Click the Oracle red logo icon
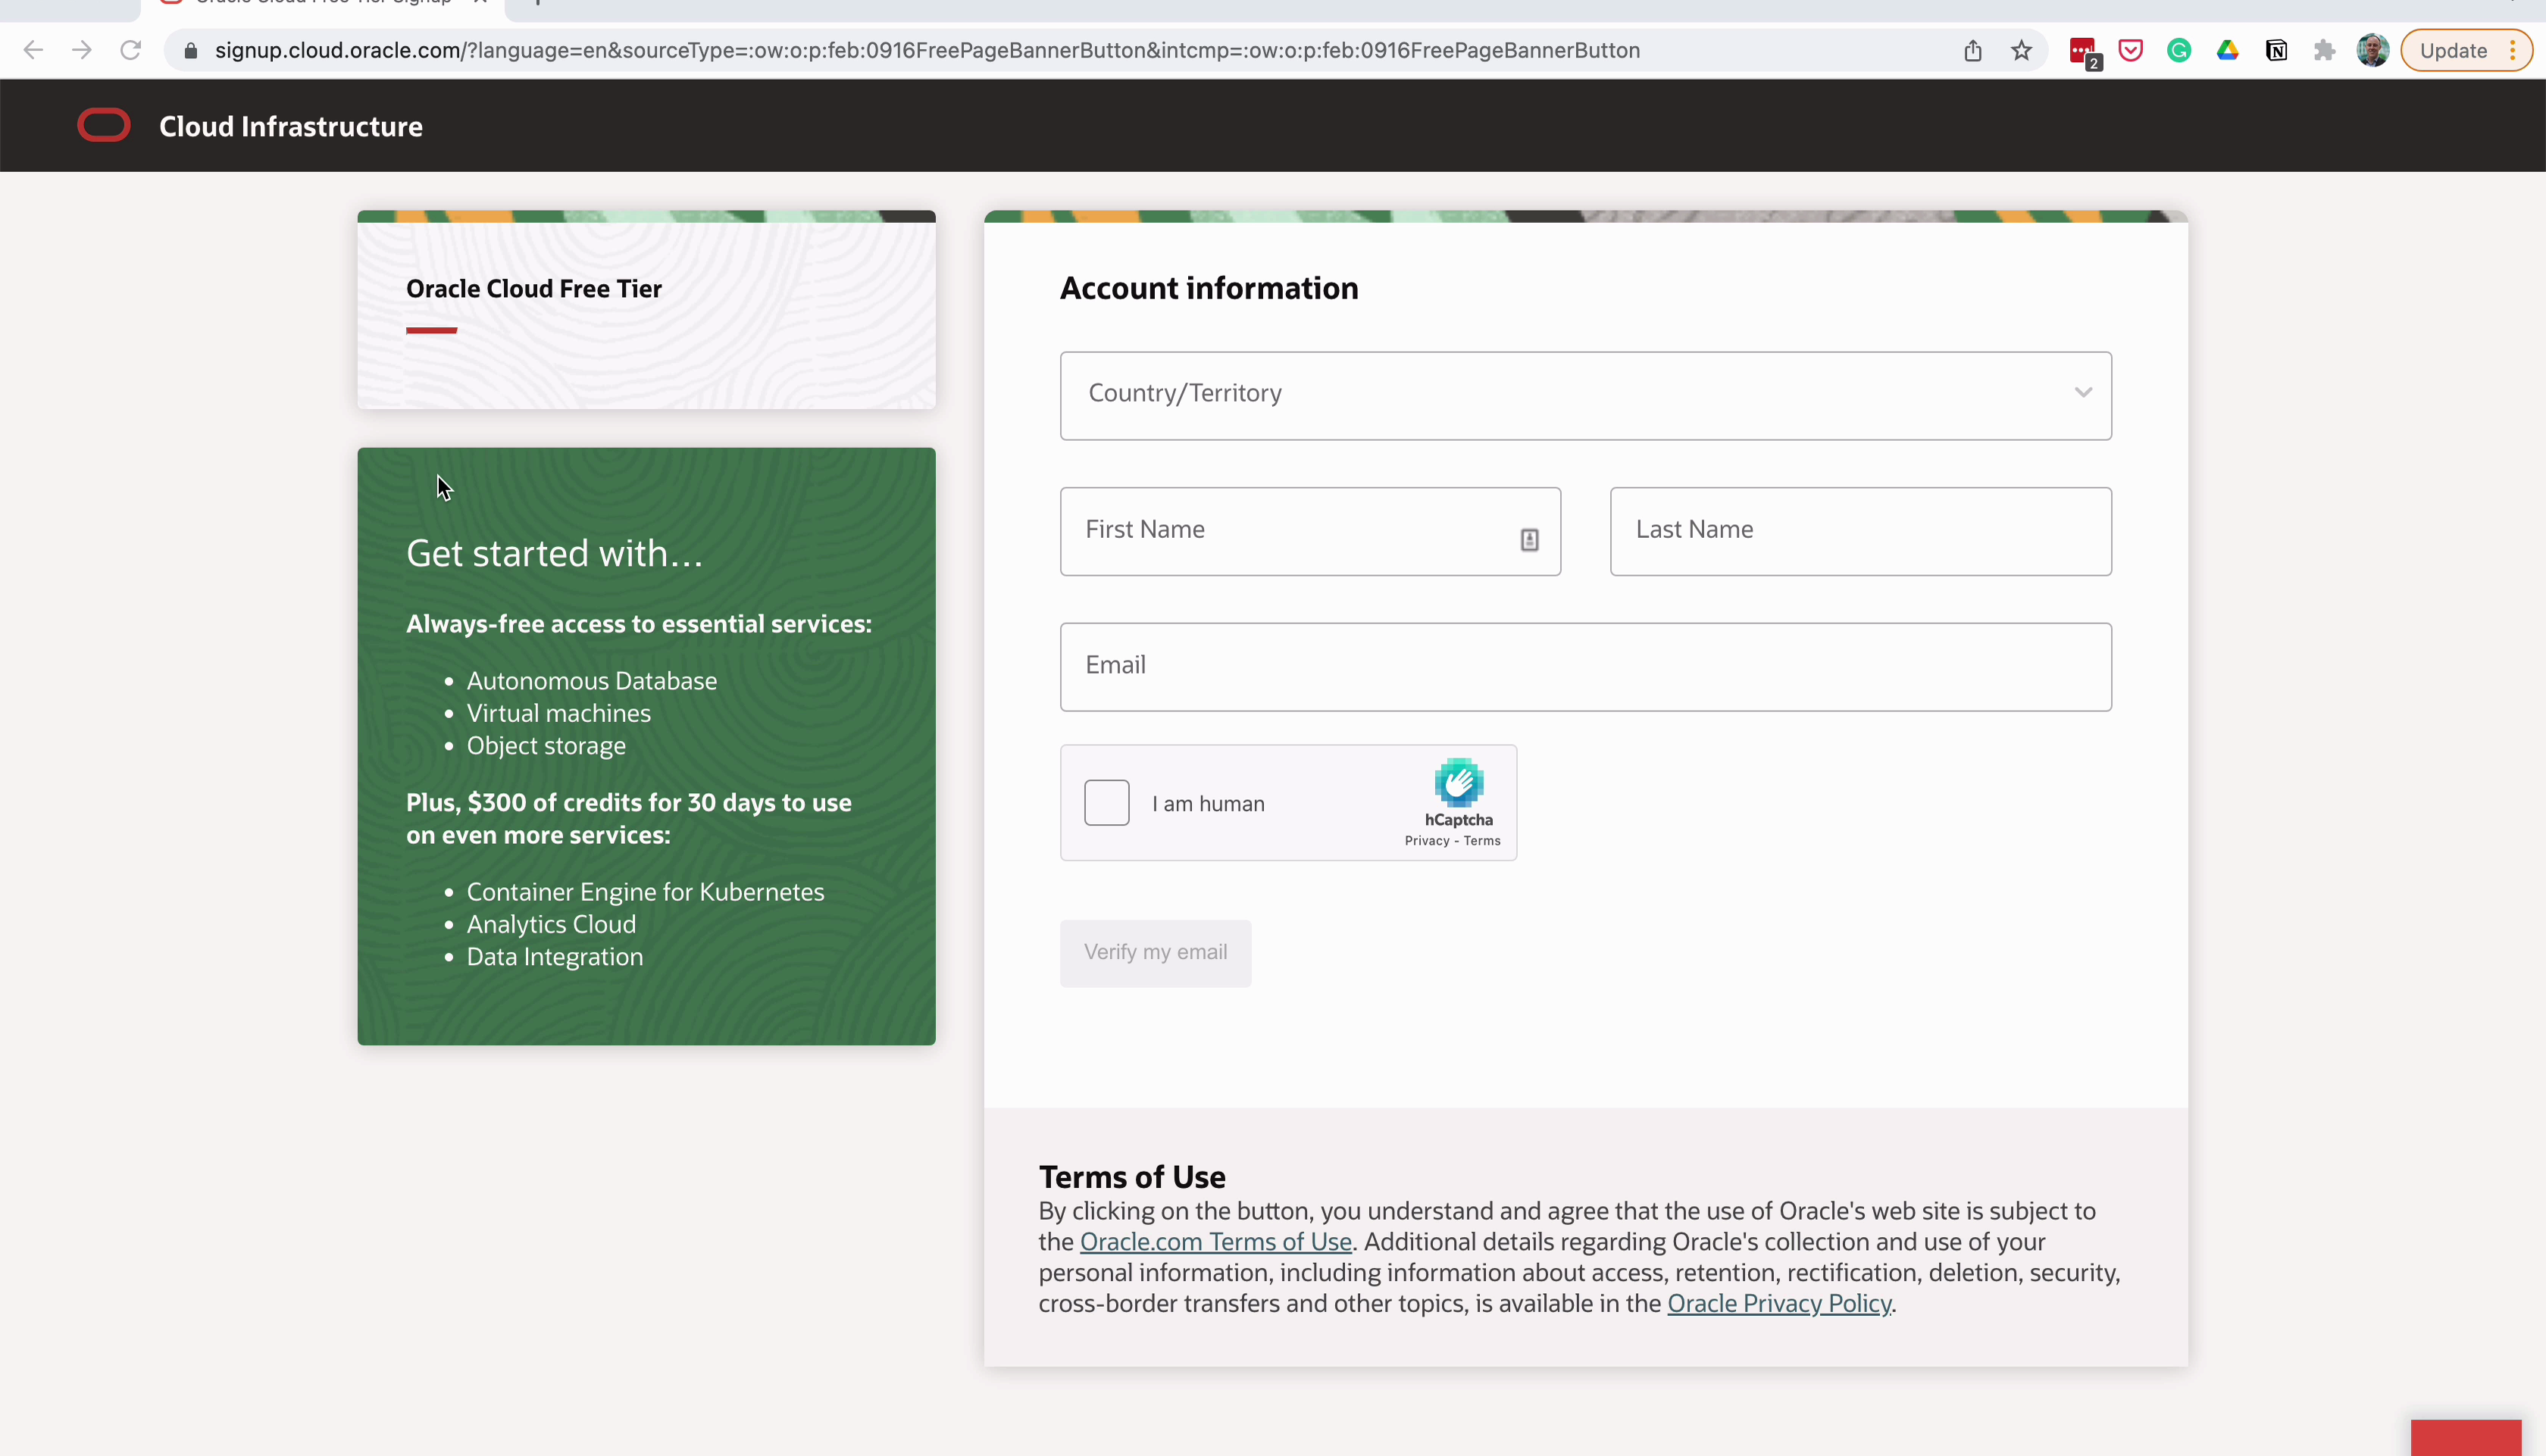 (x=104, y=126)
